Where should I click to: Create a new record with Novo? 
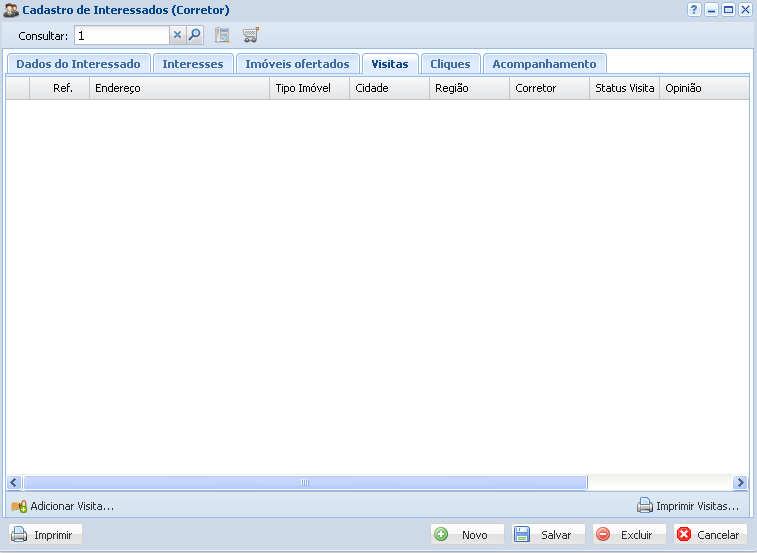coord(467,535)
